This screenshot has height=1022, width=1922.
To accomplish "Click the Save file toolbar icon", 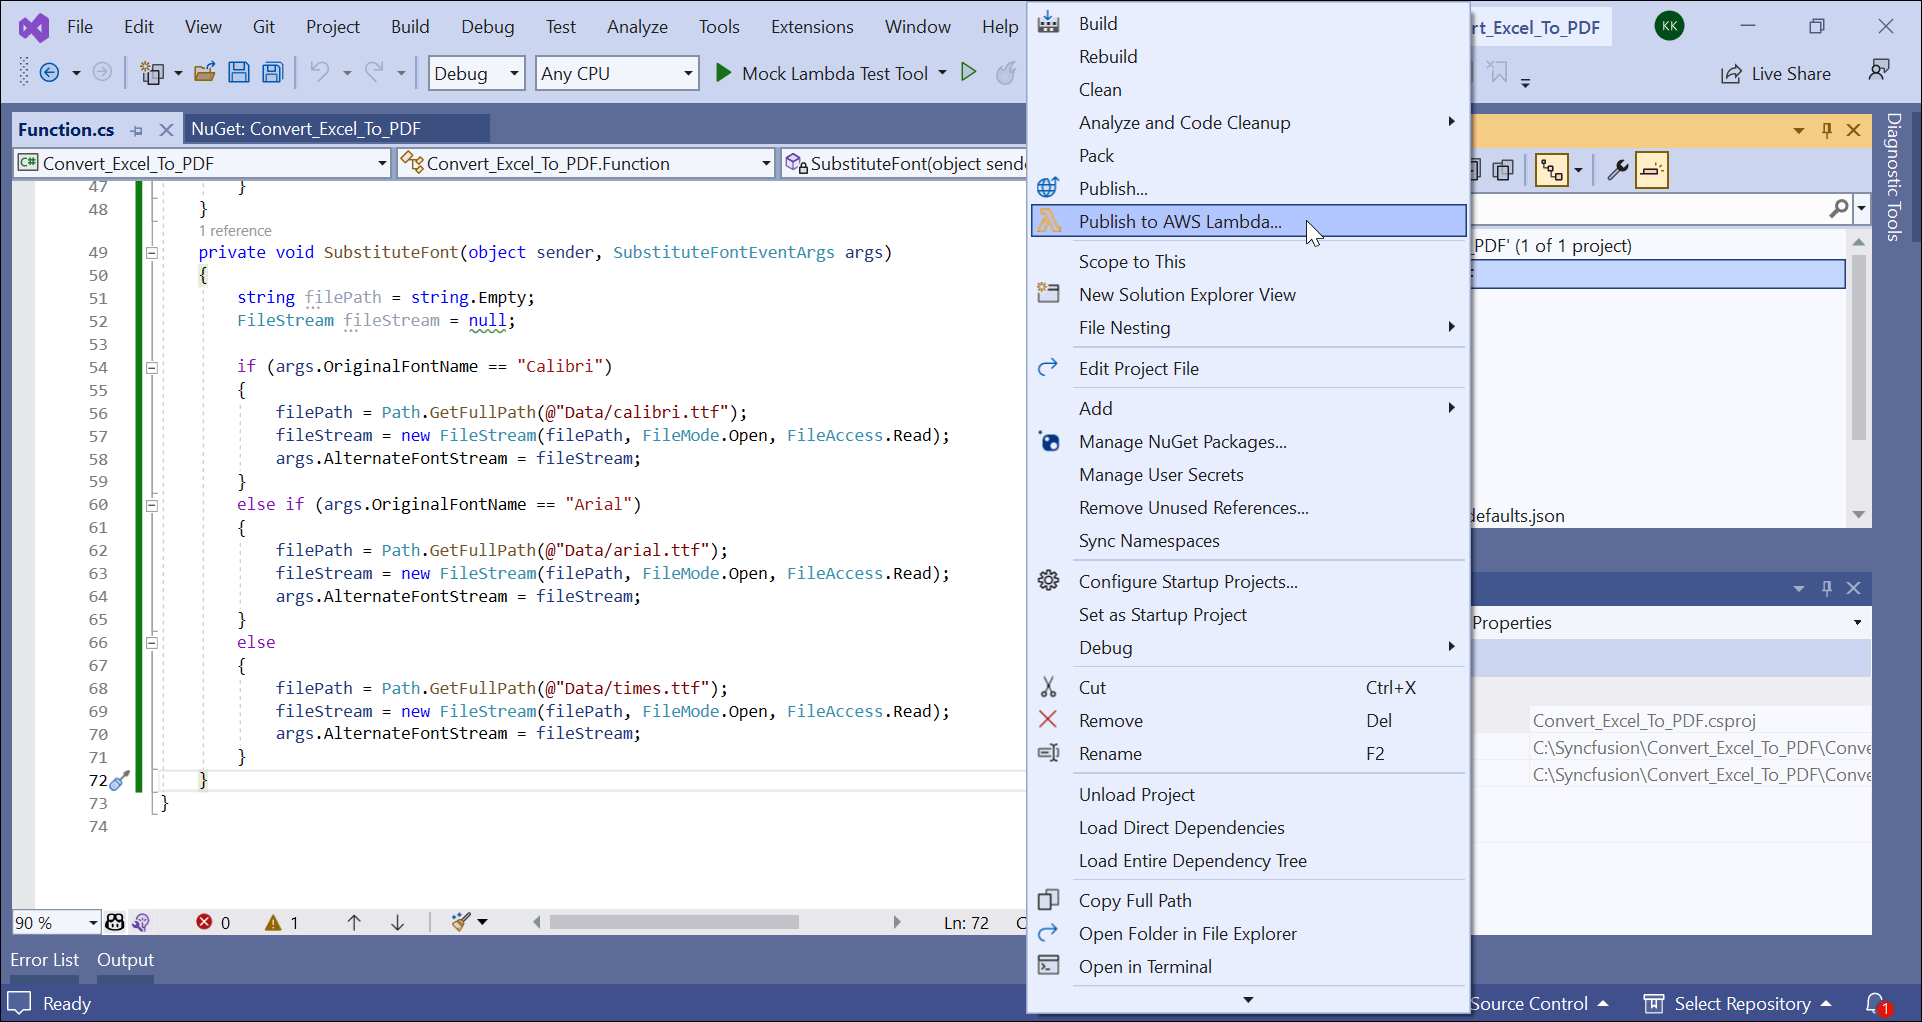I will (x=238, y=72).
